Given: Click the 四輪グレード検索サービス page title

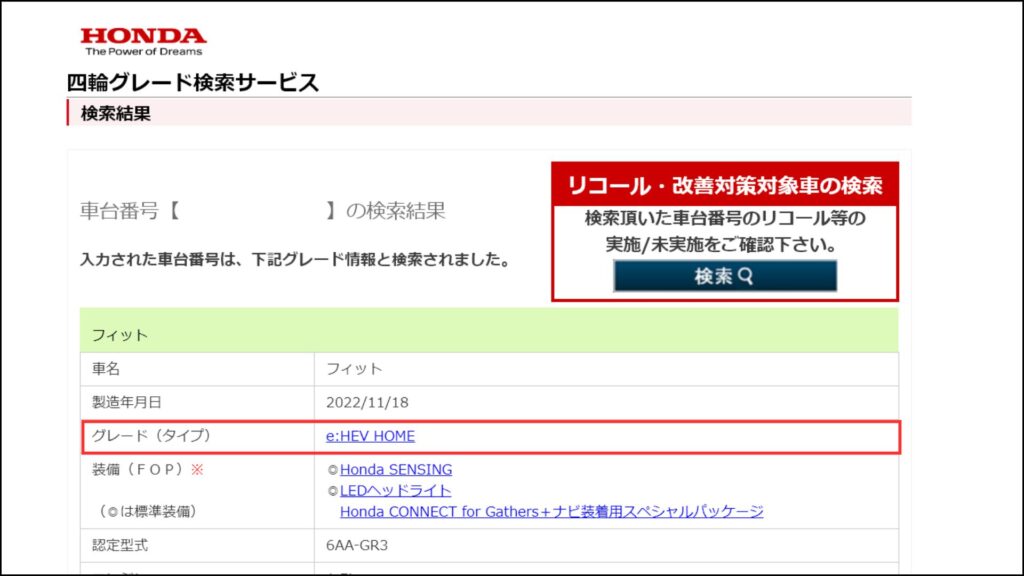Looking at the screenshot, I should tap(193, 82).
